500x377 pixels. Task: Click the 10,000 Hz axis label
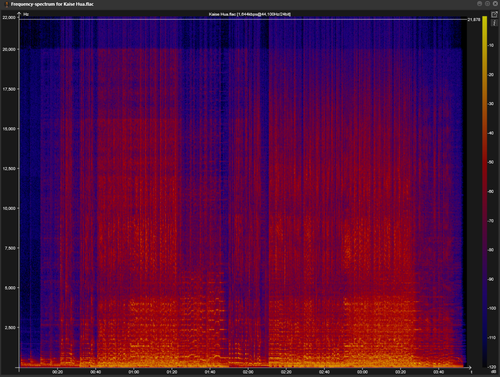(x=9, y=208)
